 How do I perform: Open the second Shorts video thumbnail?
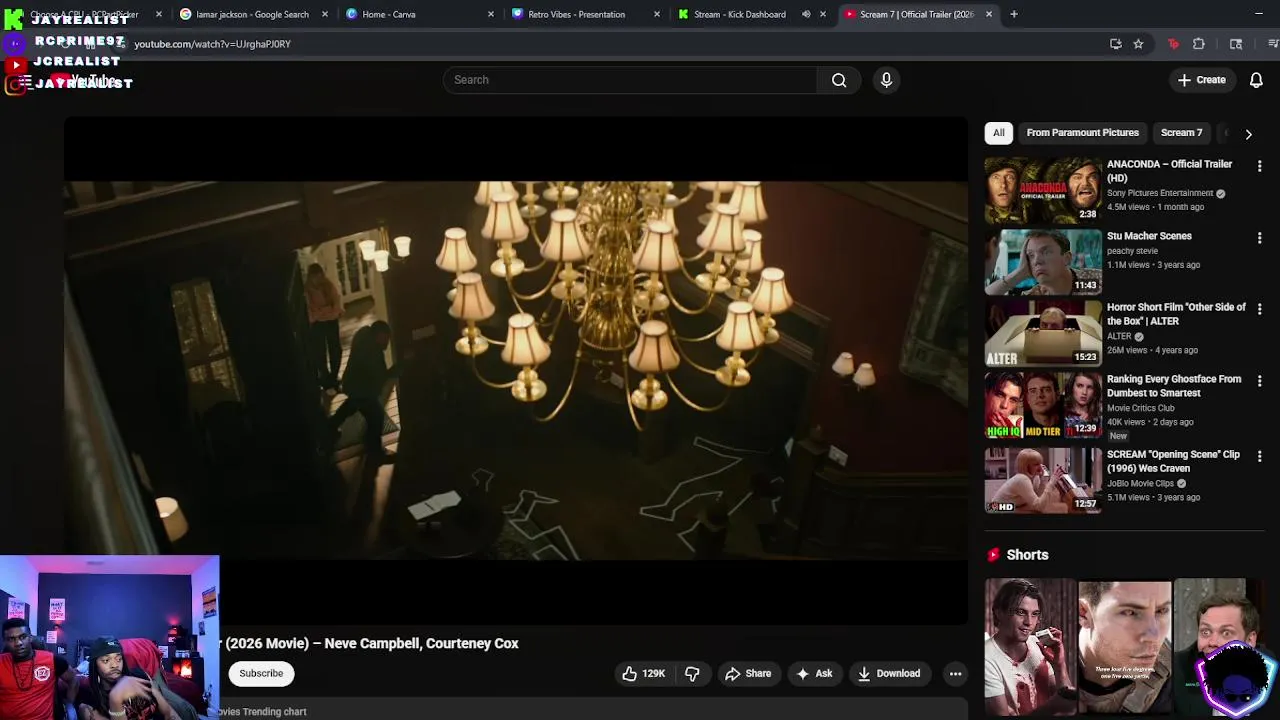[x=1124, y=647]
